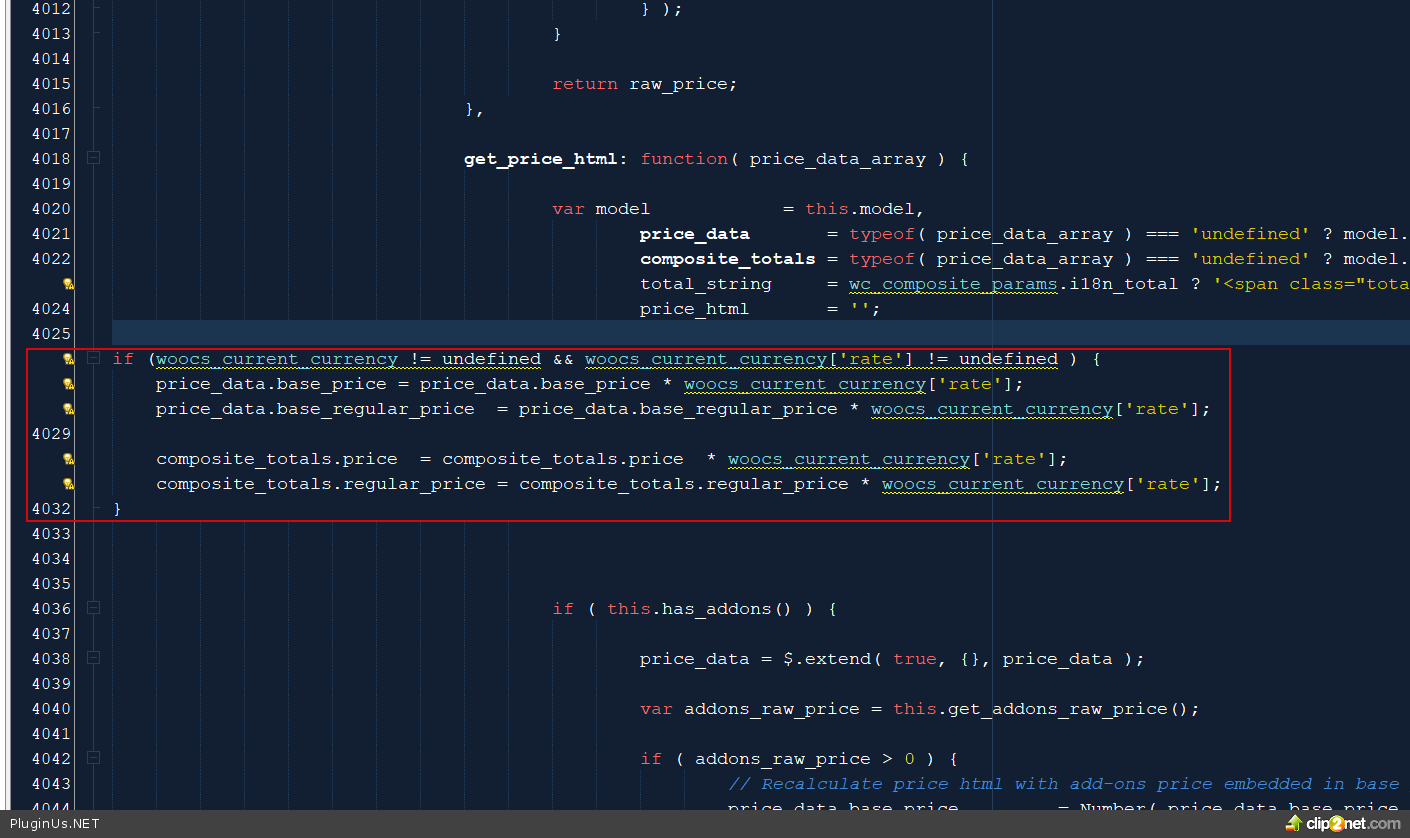1410x838 pixels.
Task: Click line number 4029 in gutter
Action: [51, 434]
